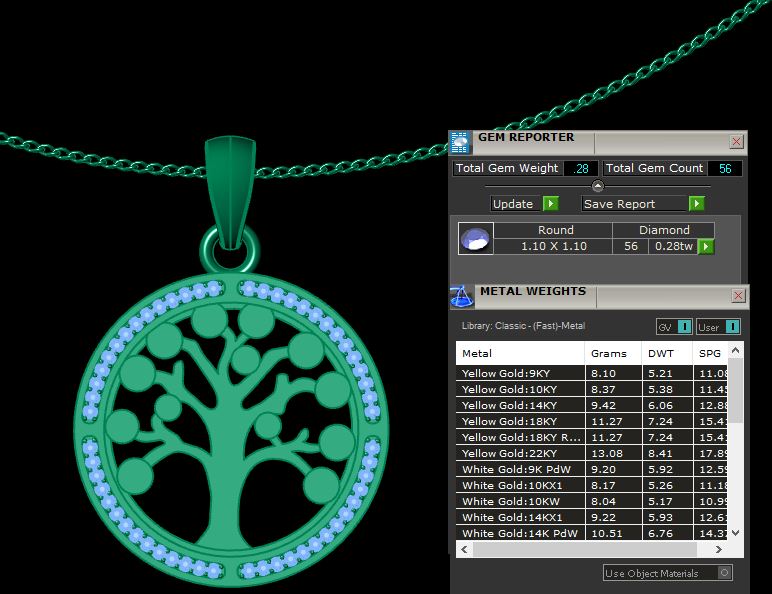Select the White Gold:14KX1 row
The width and height of the screenshot is (772, 594).
592,517
